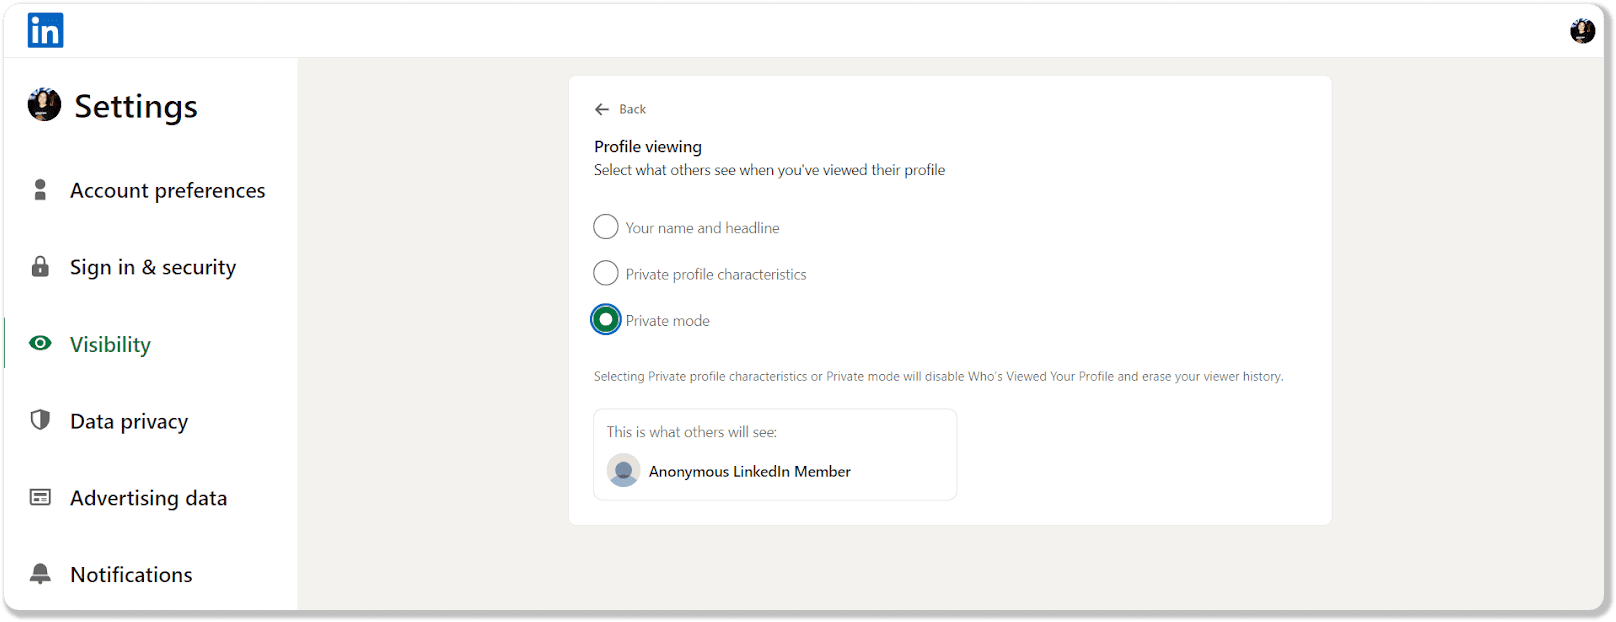Open Account preferences settings section
Screen dimensions: 1616x622
point(167,190)
